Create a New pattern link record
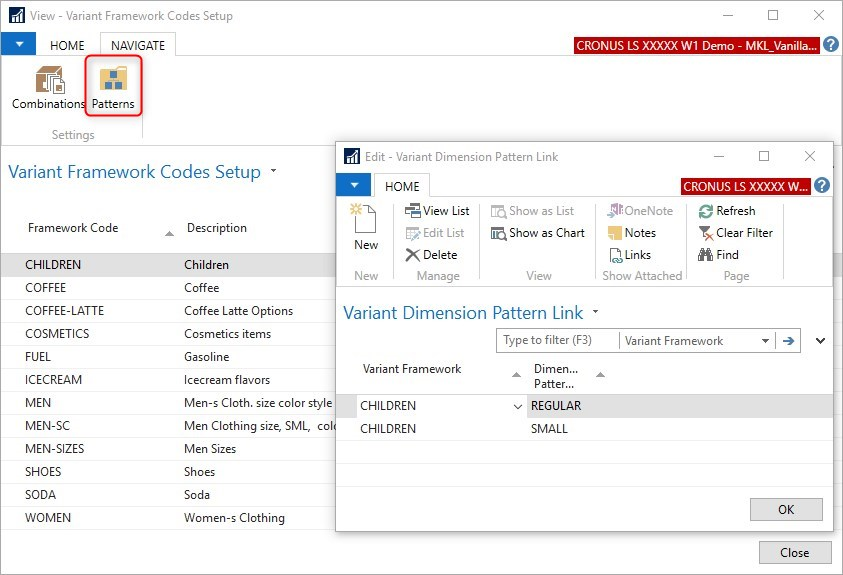 pyautogui.click(x=366, y=228)
